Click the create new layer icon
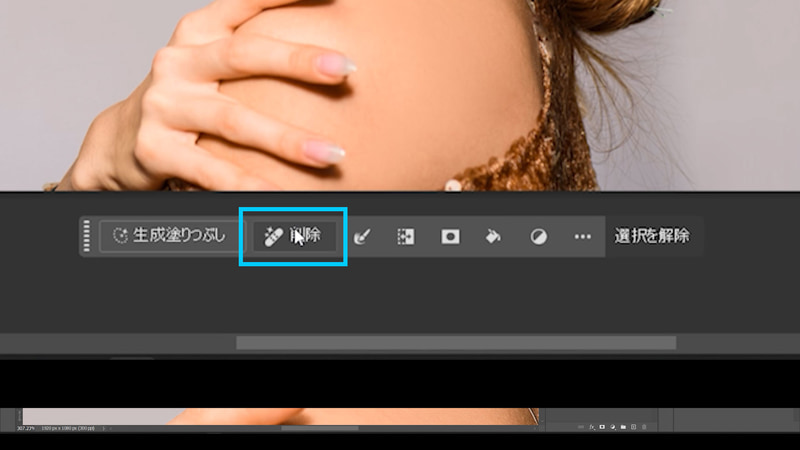 point(634,427)
